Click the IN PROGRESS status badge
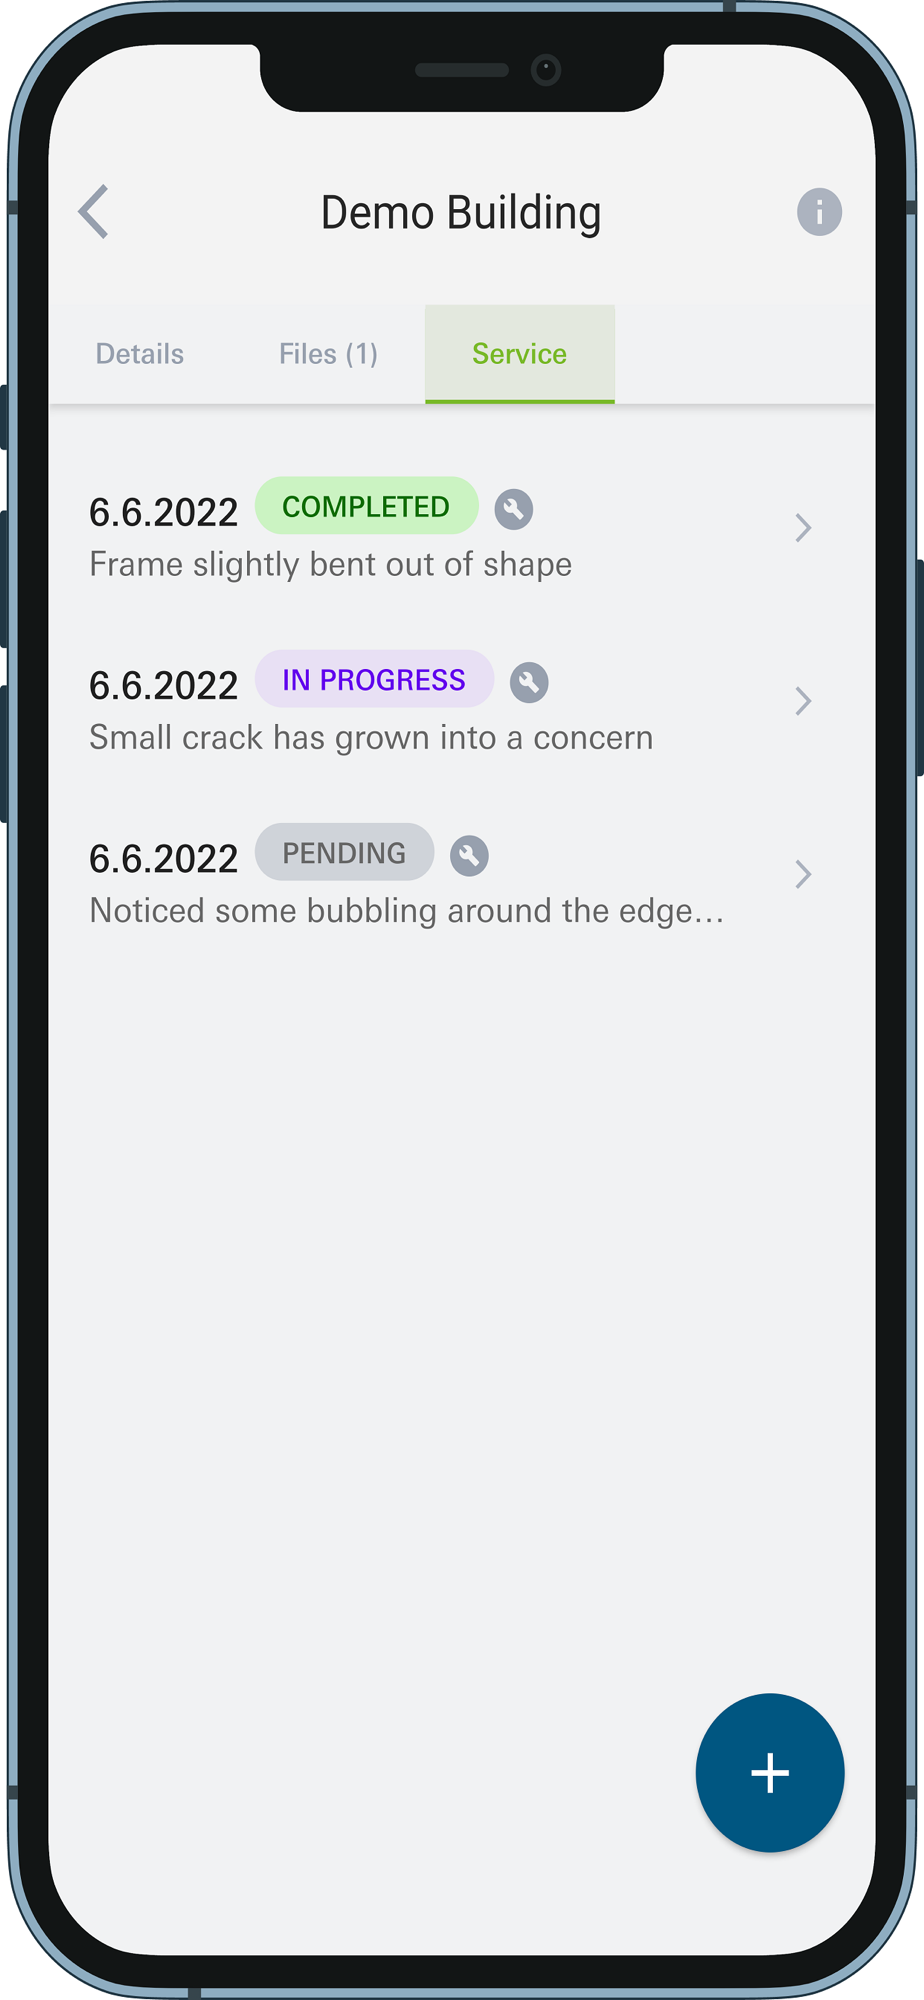 [x=374, y=679]
